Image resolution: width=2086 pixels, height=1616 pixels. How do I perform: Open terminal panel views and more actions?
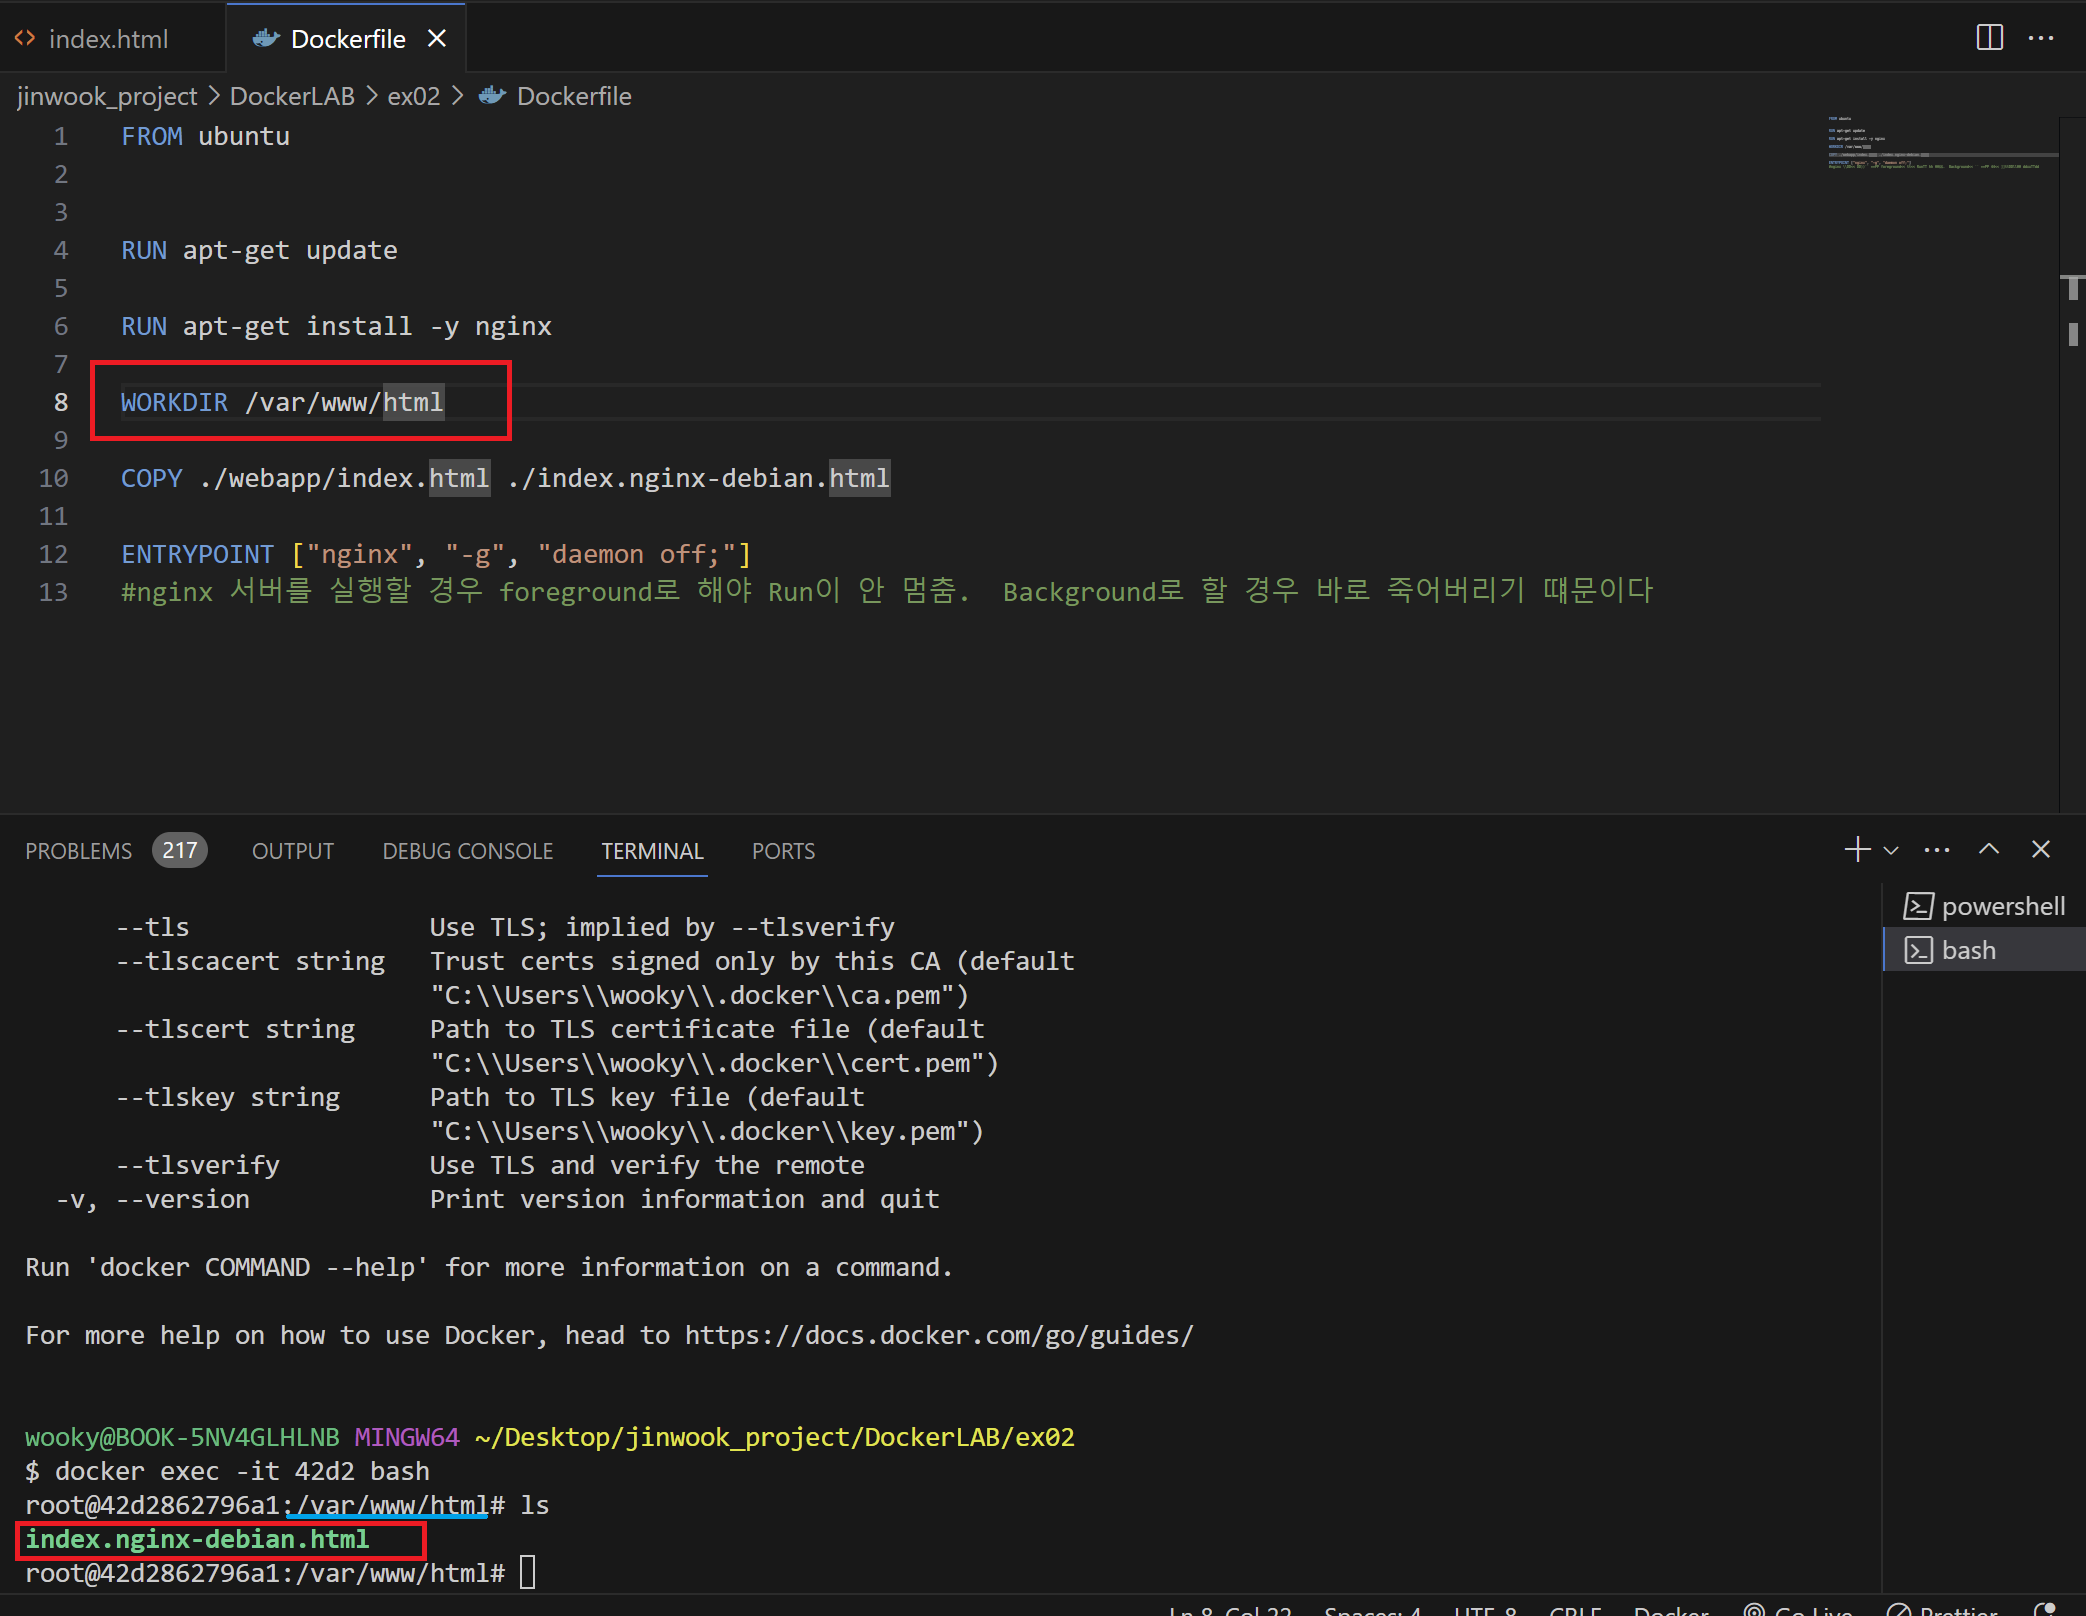1937,850
